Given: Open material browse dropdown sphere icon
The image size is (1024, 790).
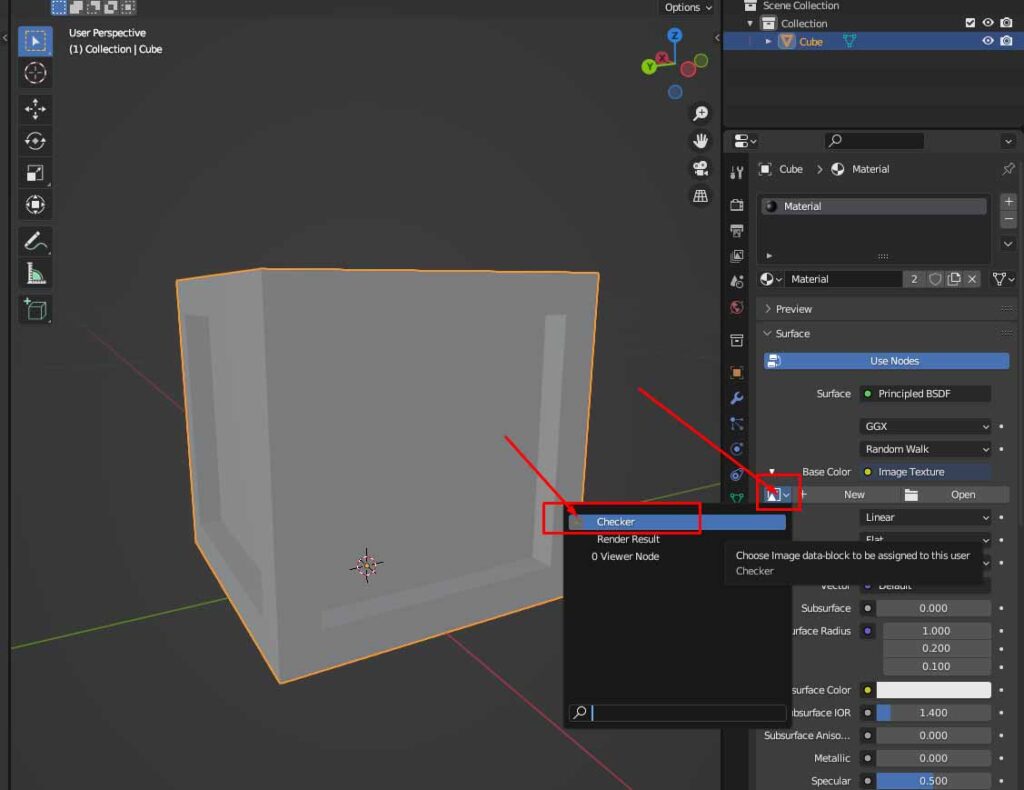Looking at the screenshot, I should (771, 279).
